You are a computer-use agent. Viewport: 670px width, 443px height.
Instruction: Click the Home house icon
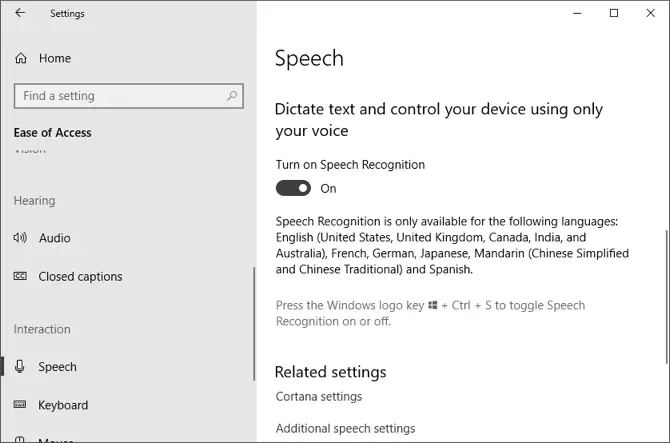pyautogui.click(x=21, y=58)
